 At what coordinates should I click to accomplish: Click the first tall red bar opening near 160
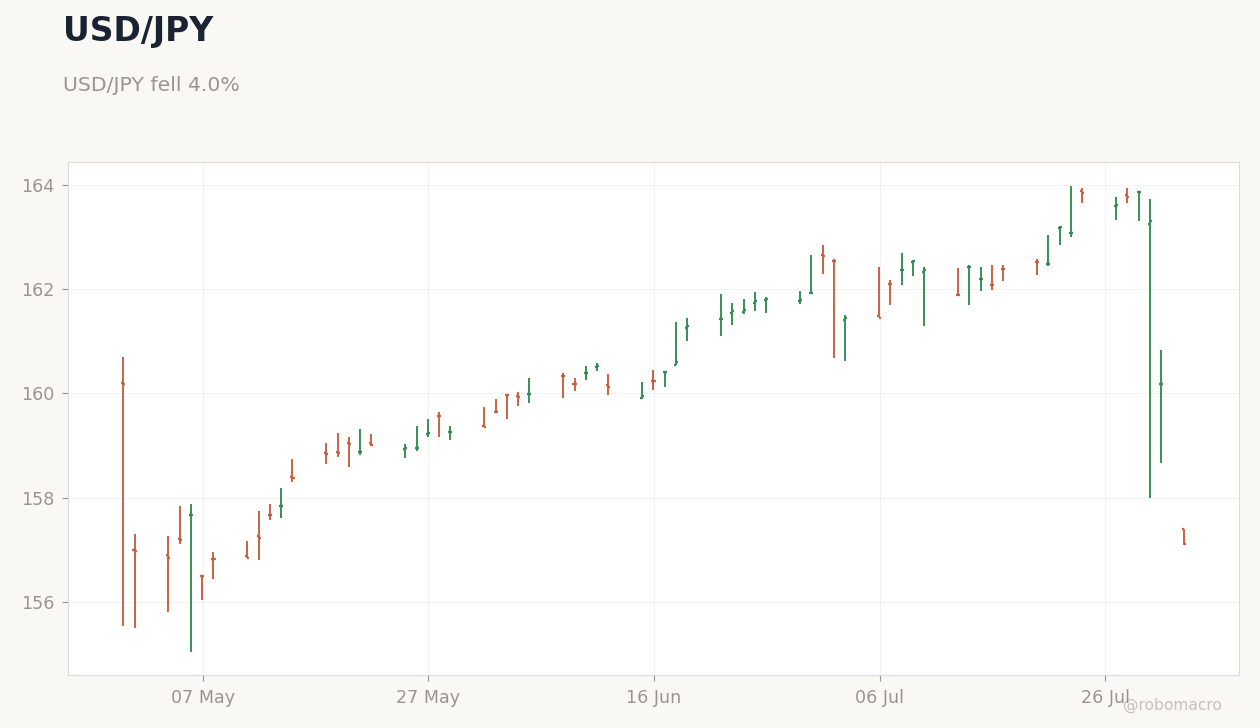click(123, 491)
